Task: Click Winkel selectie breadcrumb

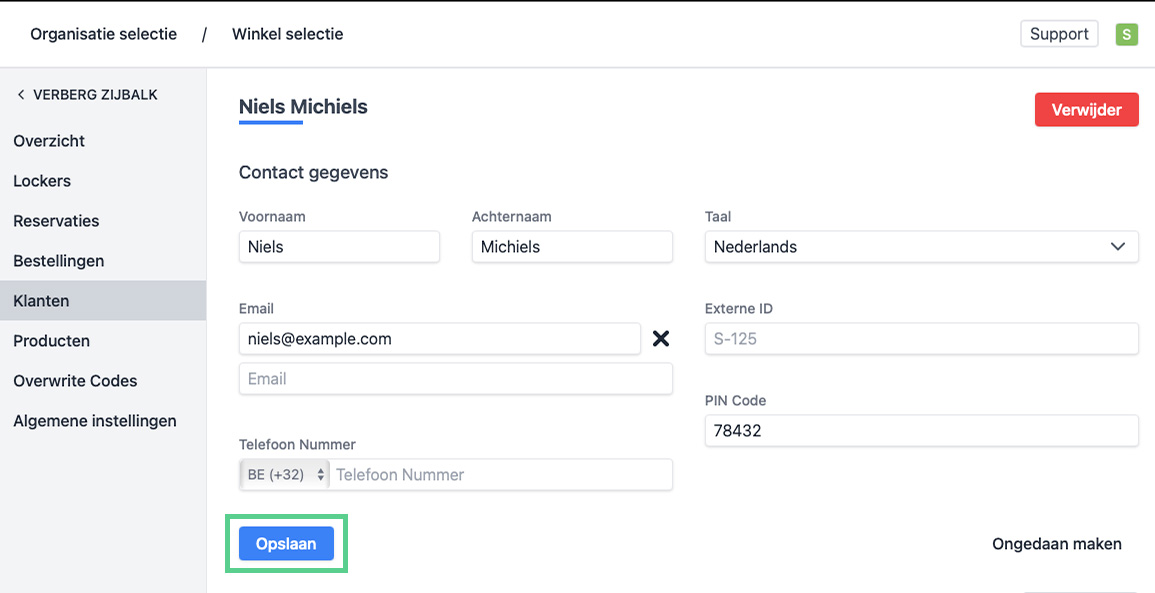Action: click(x=287, y=34)
